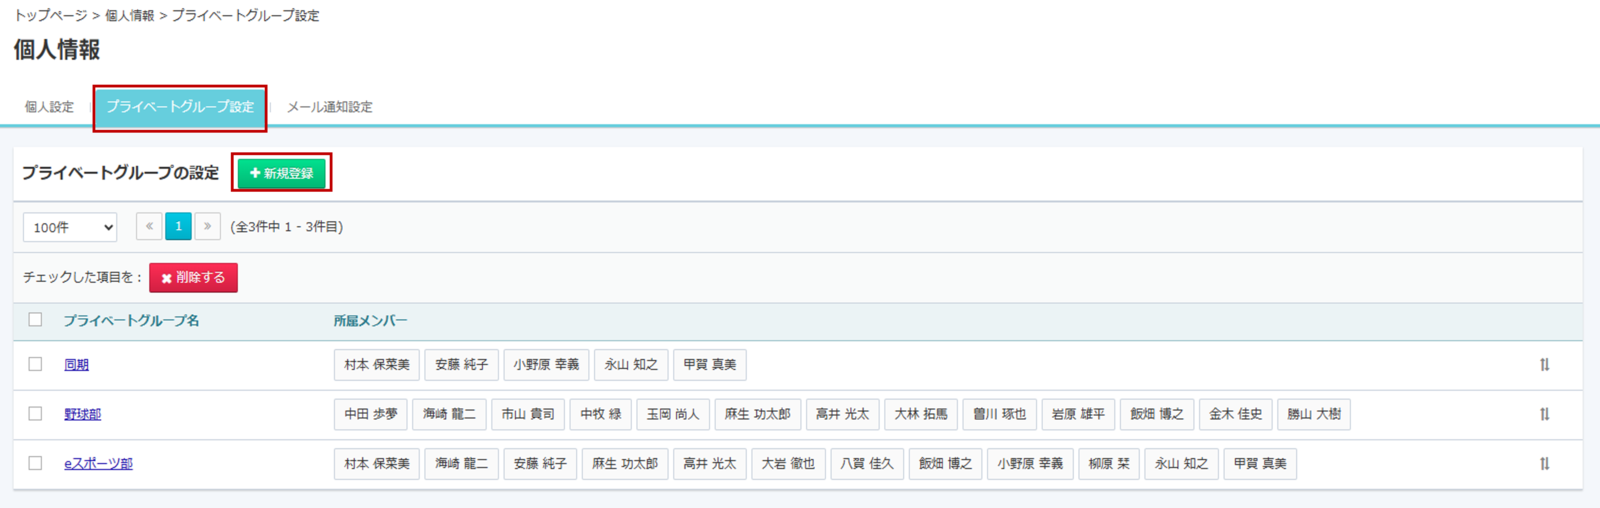Viewport: 1600px width, 508px height.
Task: Open the 100件 items-per-page dropdown
Action: click(x=70, y=227)
